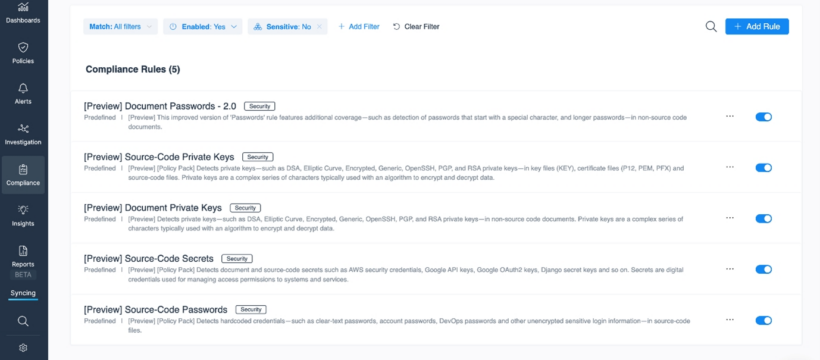The width and height of the screenshot is (820, 360).
Task: Click the Syncing status in sidebar
Action: pos(23,293)
